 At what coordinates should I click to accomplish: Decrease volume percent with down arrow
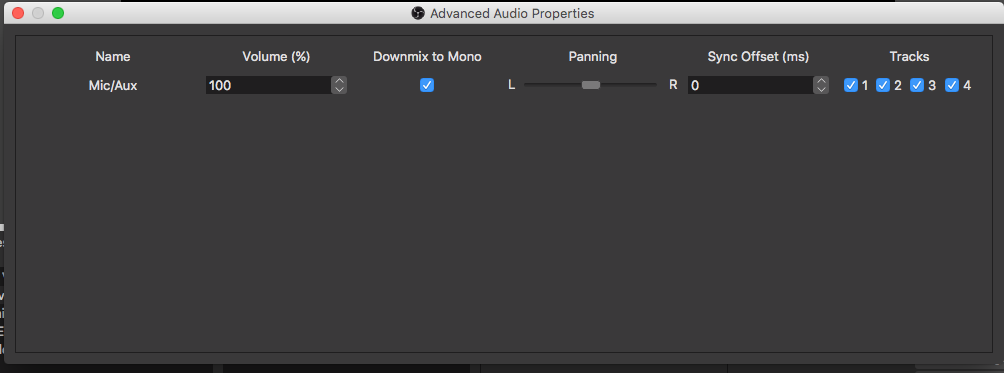tap(339, 90)
